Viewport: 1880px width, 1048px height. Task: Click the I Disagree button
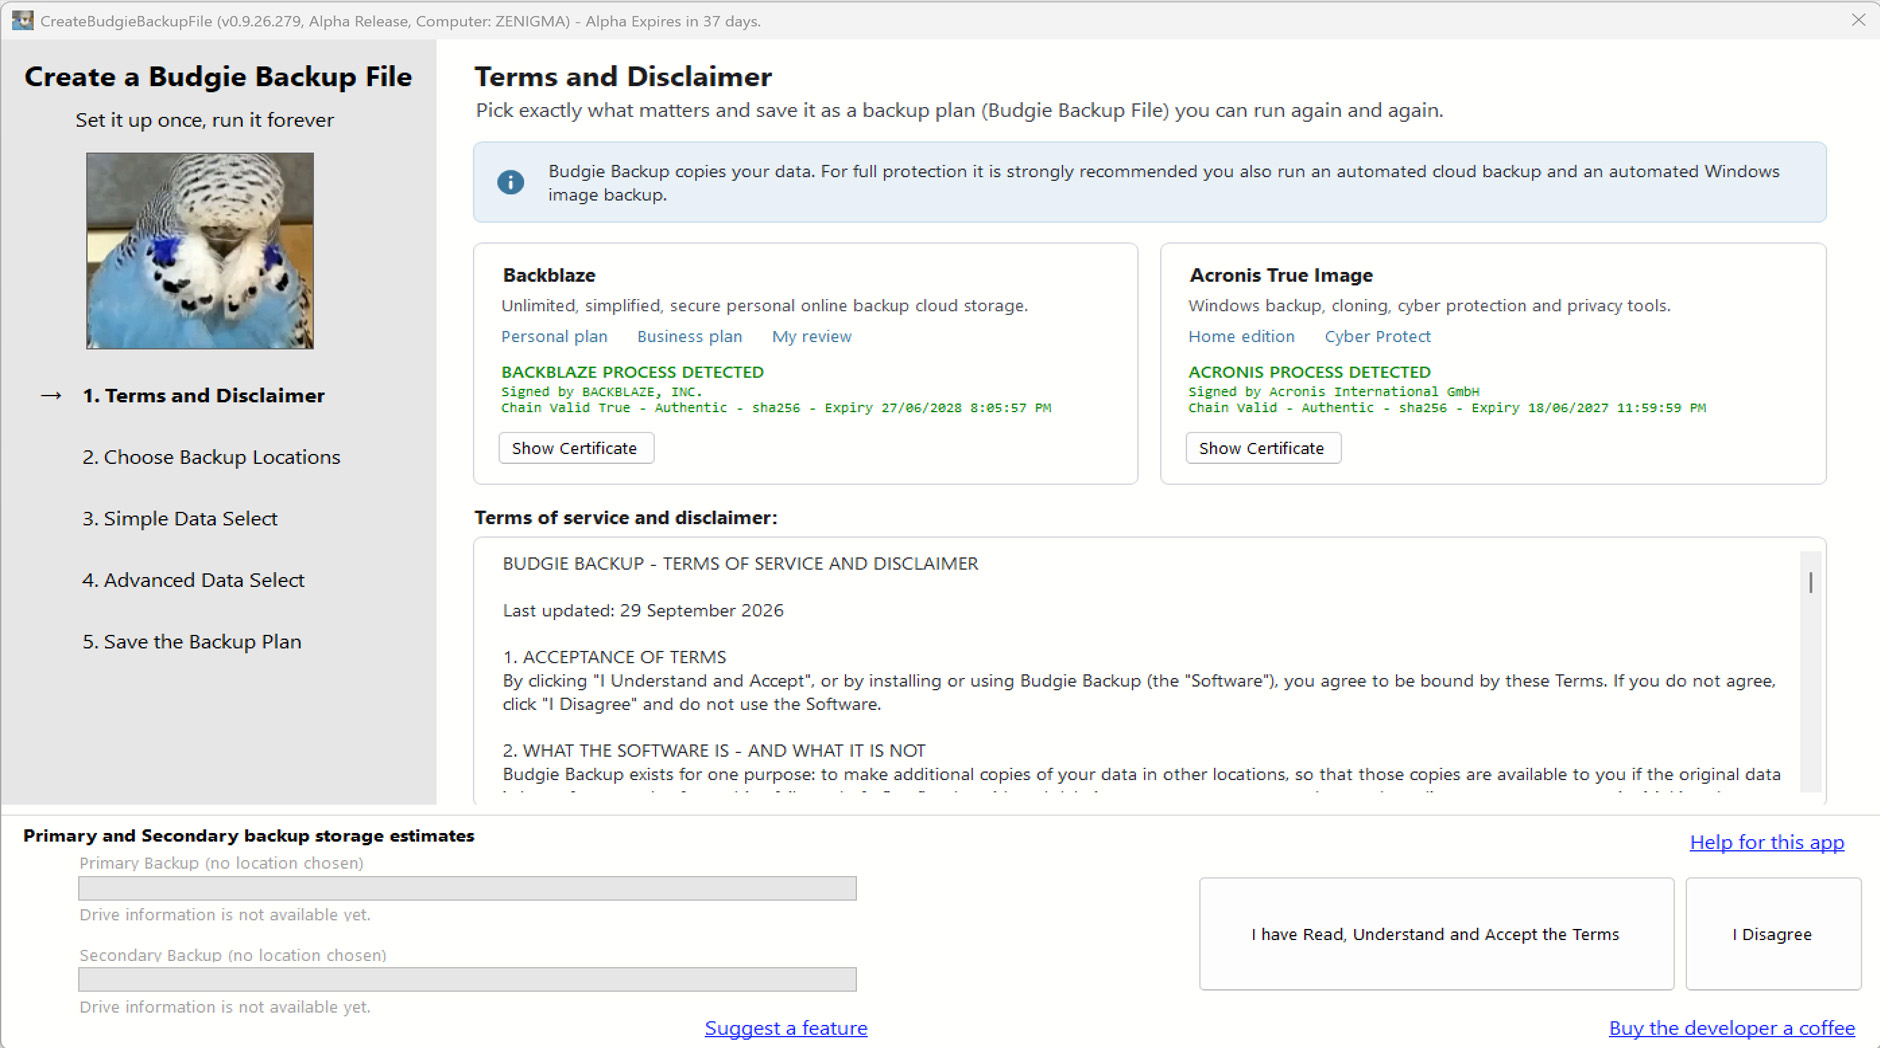[1773, 934]
